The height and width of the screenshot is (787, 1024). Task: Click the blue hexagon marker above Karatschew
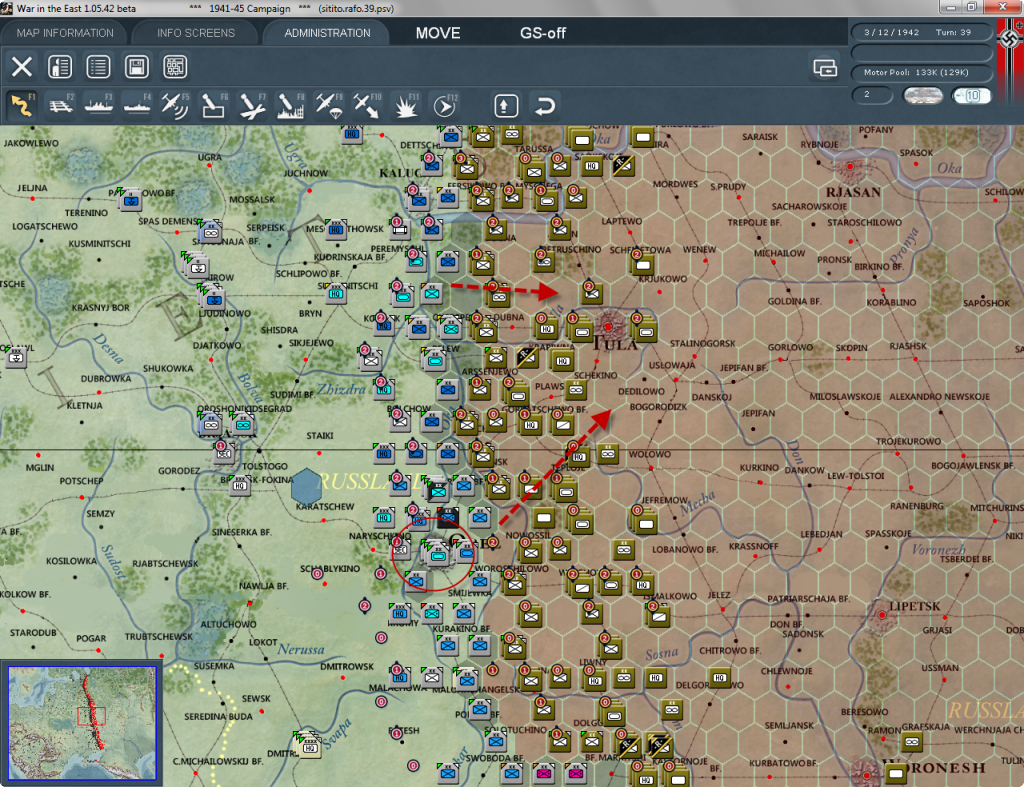306,487
